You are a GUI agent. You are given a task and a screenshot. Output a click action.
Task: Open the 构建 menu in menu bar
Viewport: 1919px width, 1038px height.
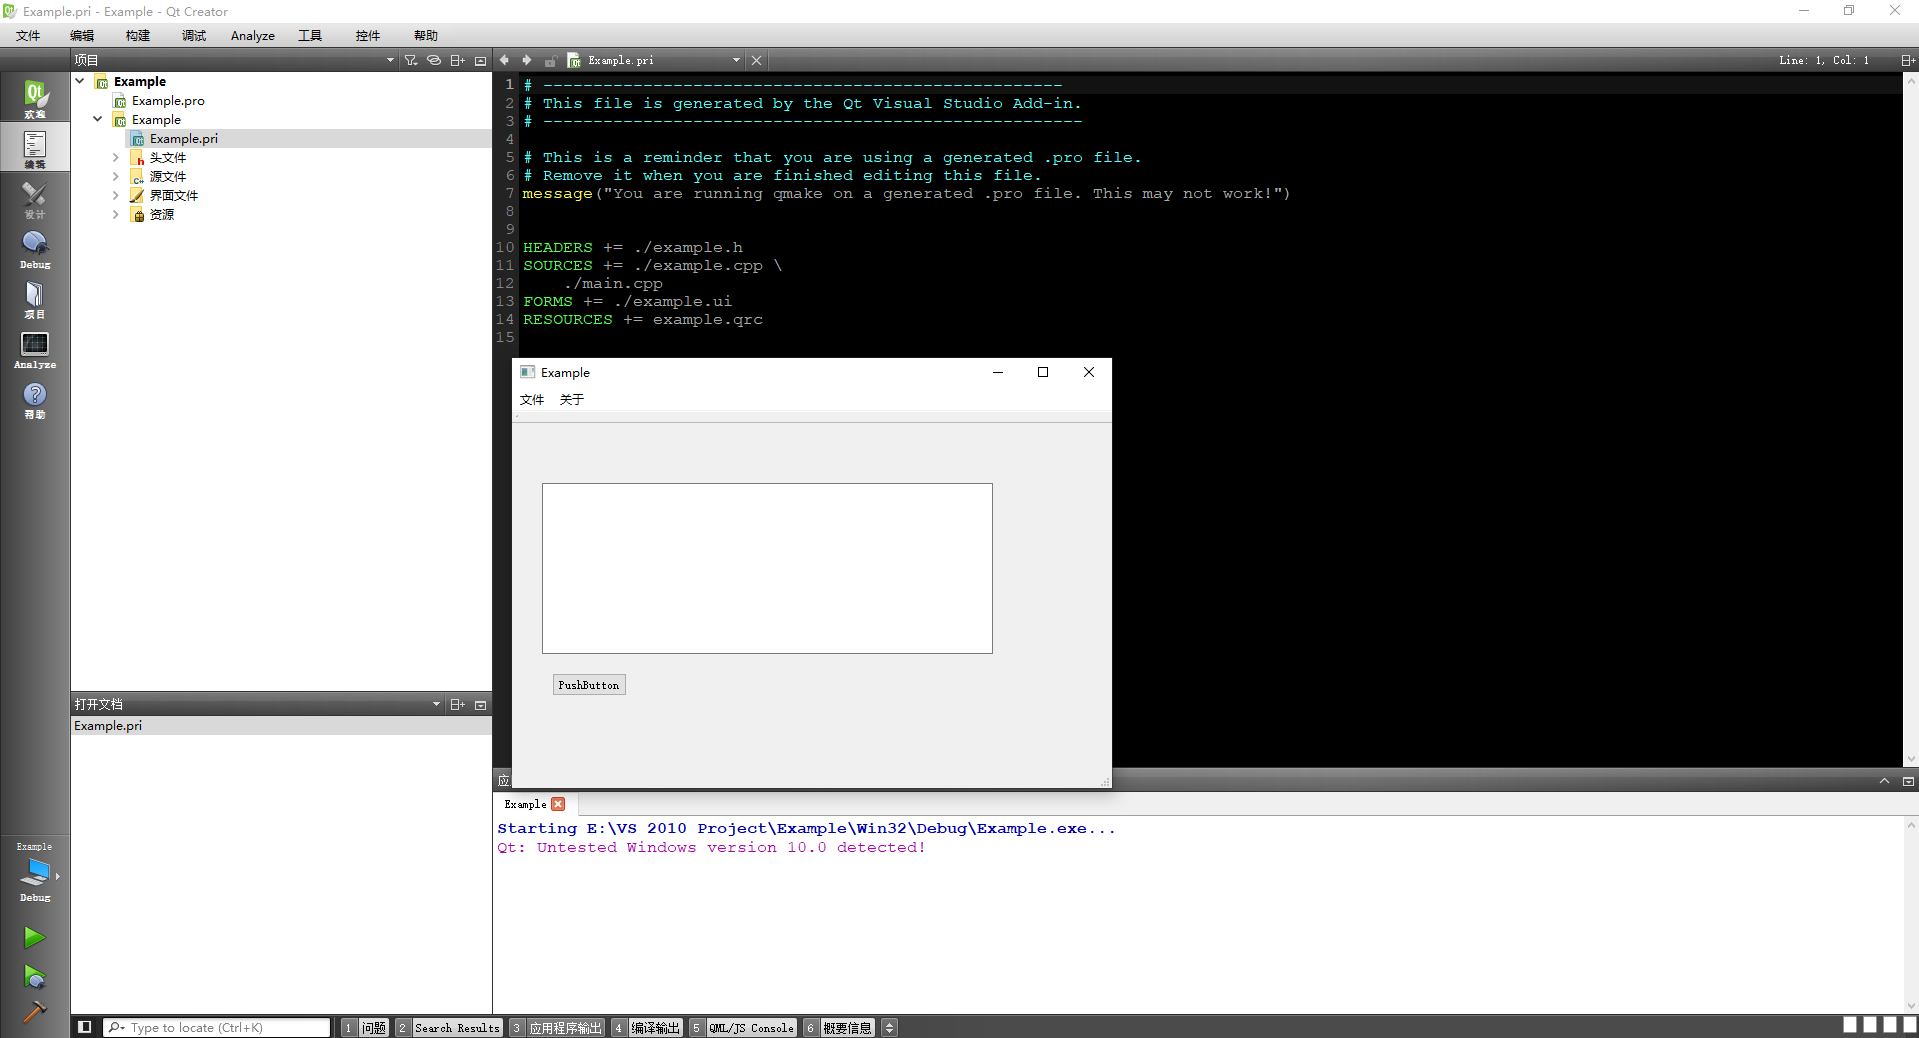(x=137, y=36)
